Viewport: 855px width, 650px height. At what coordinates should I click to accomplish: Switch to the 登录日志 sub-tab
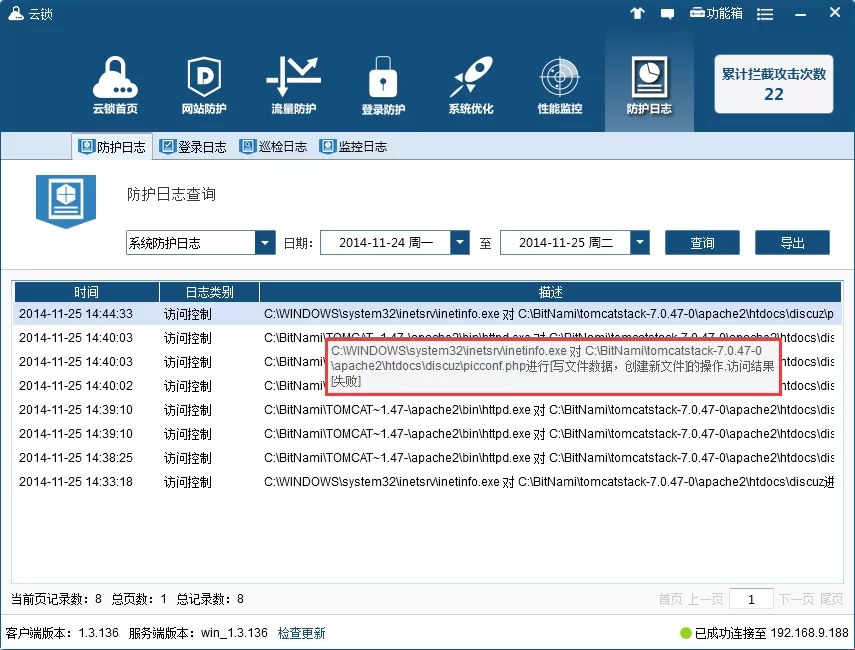tap(193, 147)
